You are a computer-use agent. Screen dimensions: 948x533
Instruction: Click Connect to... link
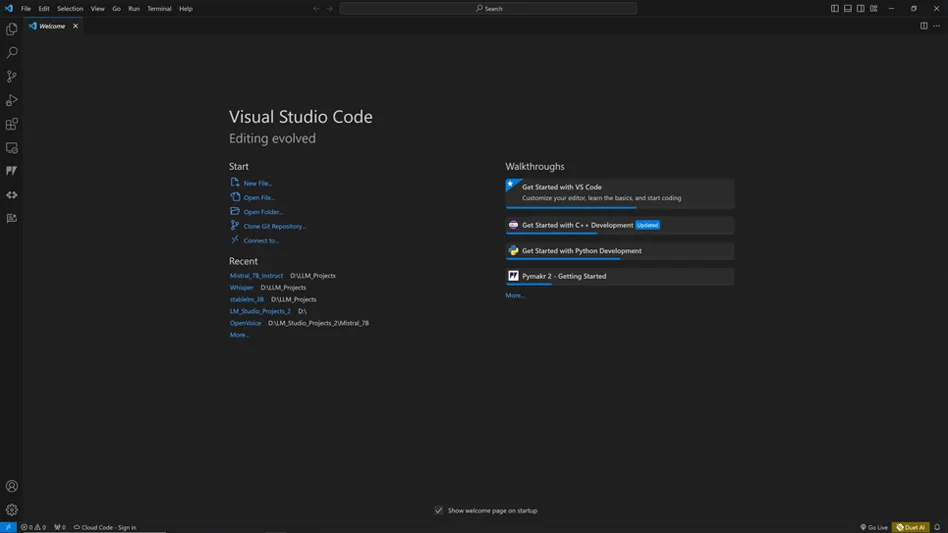[261, 241]
